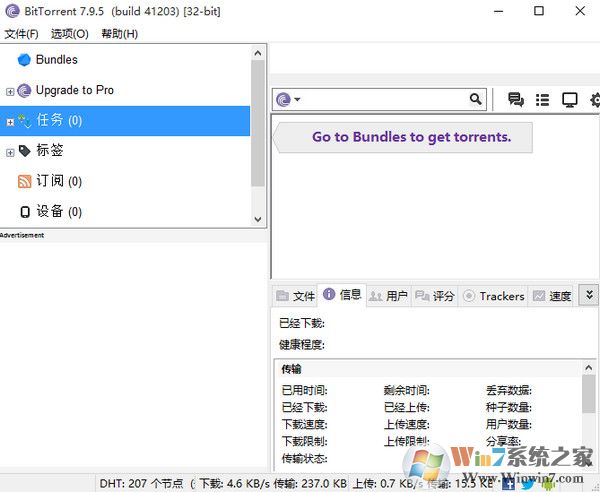Switch to the 用户 tab
600x492 pixels.
tap(388, 296)
